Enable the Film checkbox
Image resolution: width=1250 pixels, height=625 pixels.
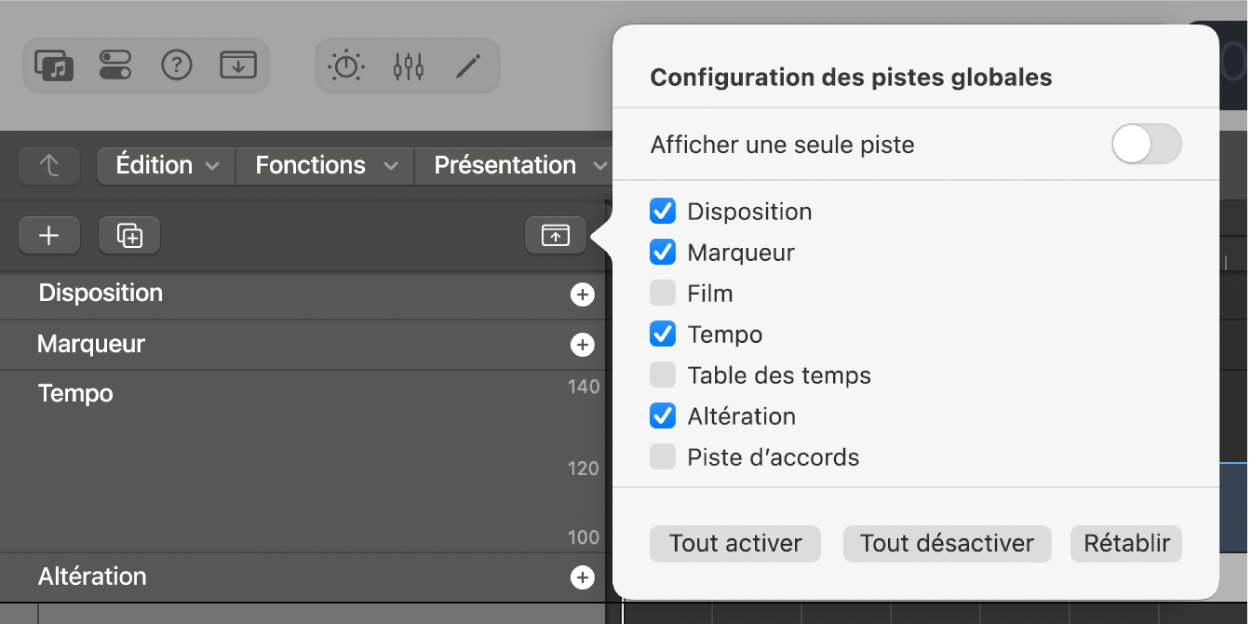pos(662,293)
